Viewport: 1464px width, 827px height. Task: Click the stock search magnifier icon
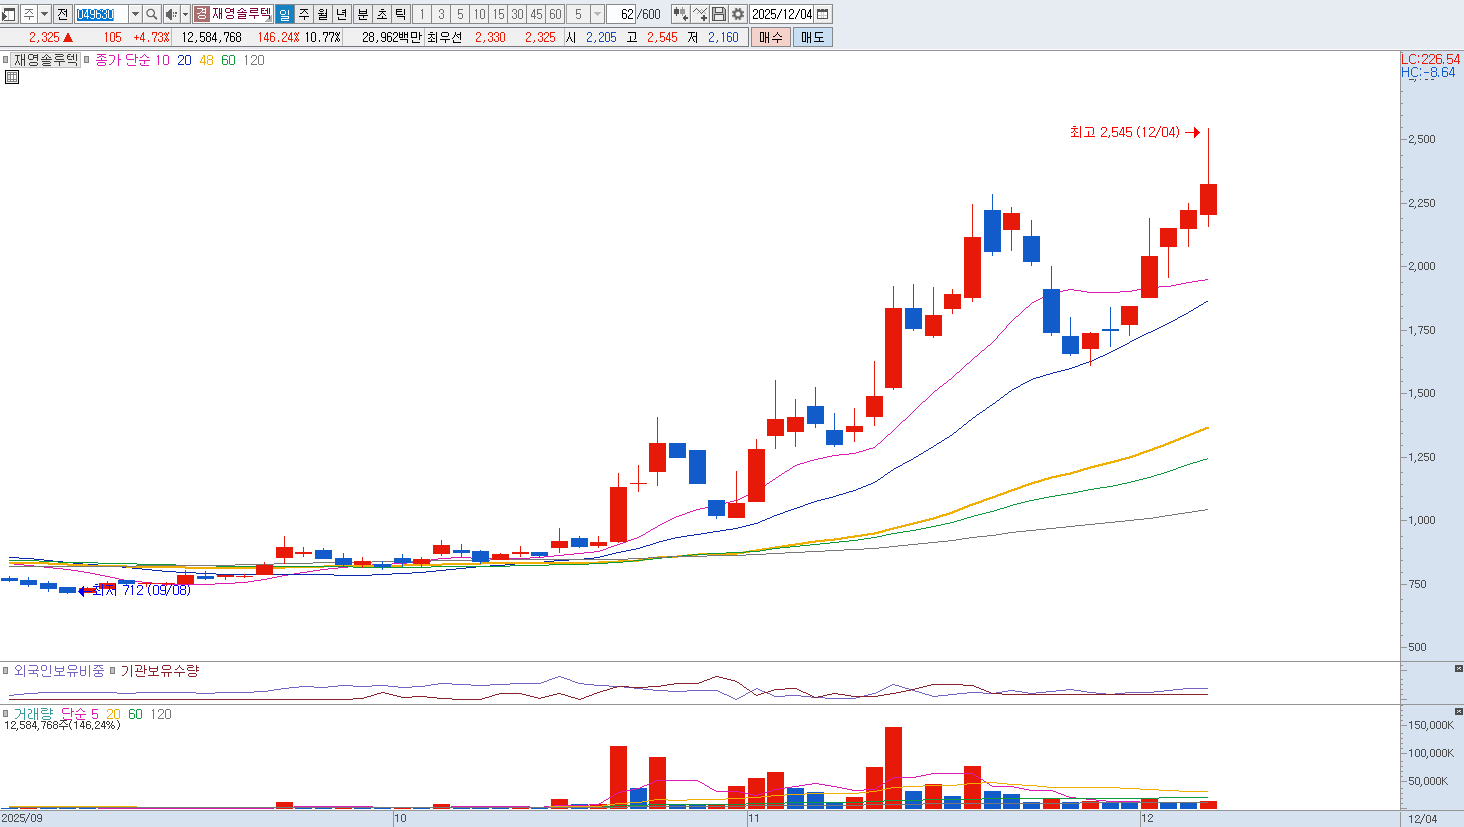(151, 14)
